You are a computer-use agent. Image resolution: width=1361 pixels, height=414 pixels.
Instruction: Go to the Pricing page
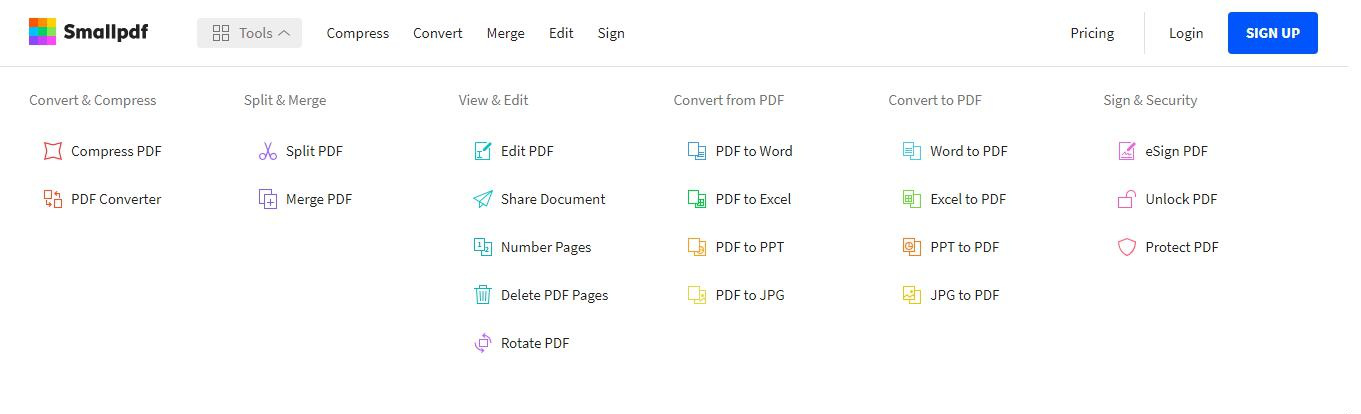[1092, 33]
